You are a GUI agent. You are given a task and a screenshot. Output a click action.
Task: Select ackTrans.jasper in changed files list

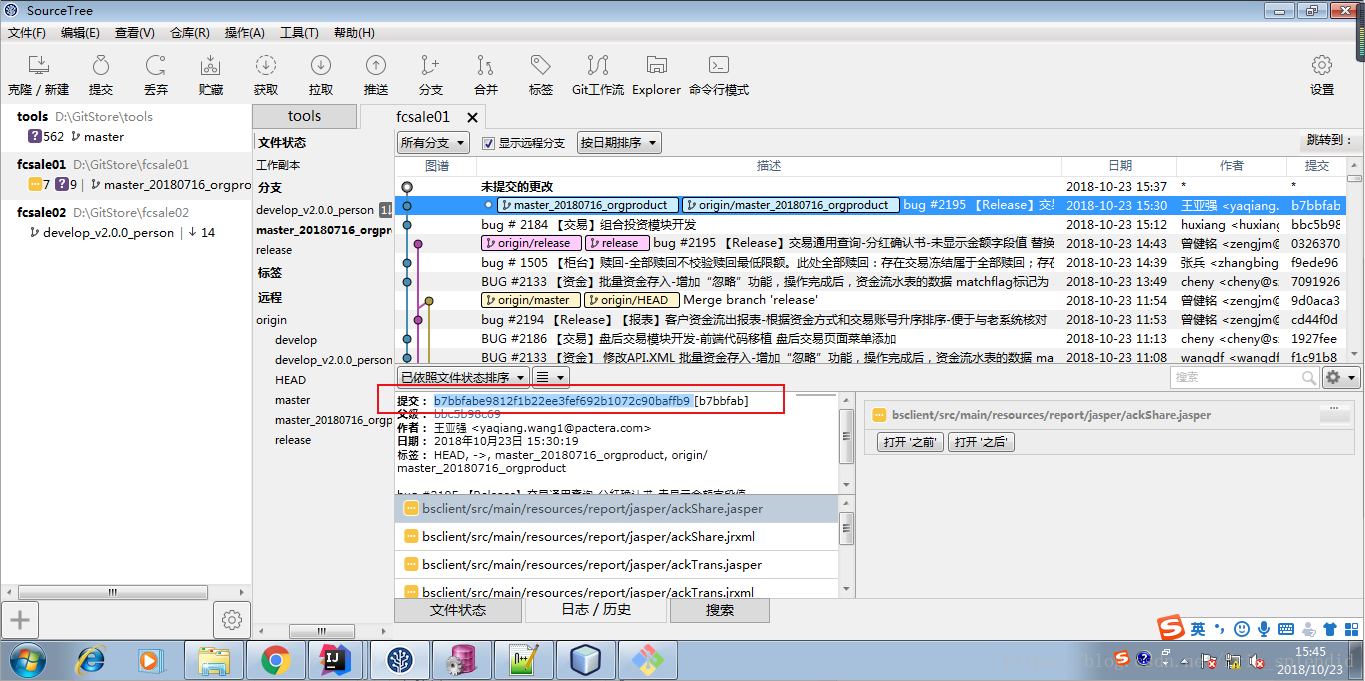[x=615, y=564]
